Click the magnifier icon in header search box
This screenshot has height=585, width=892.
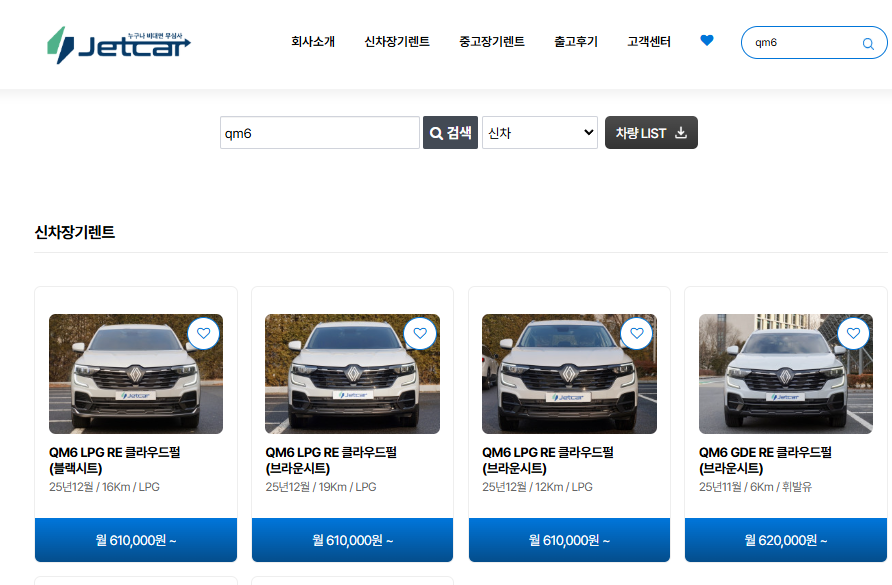[x=868, y=43]
